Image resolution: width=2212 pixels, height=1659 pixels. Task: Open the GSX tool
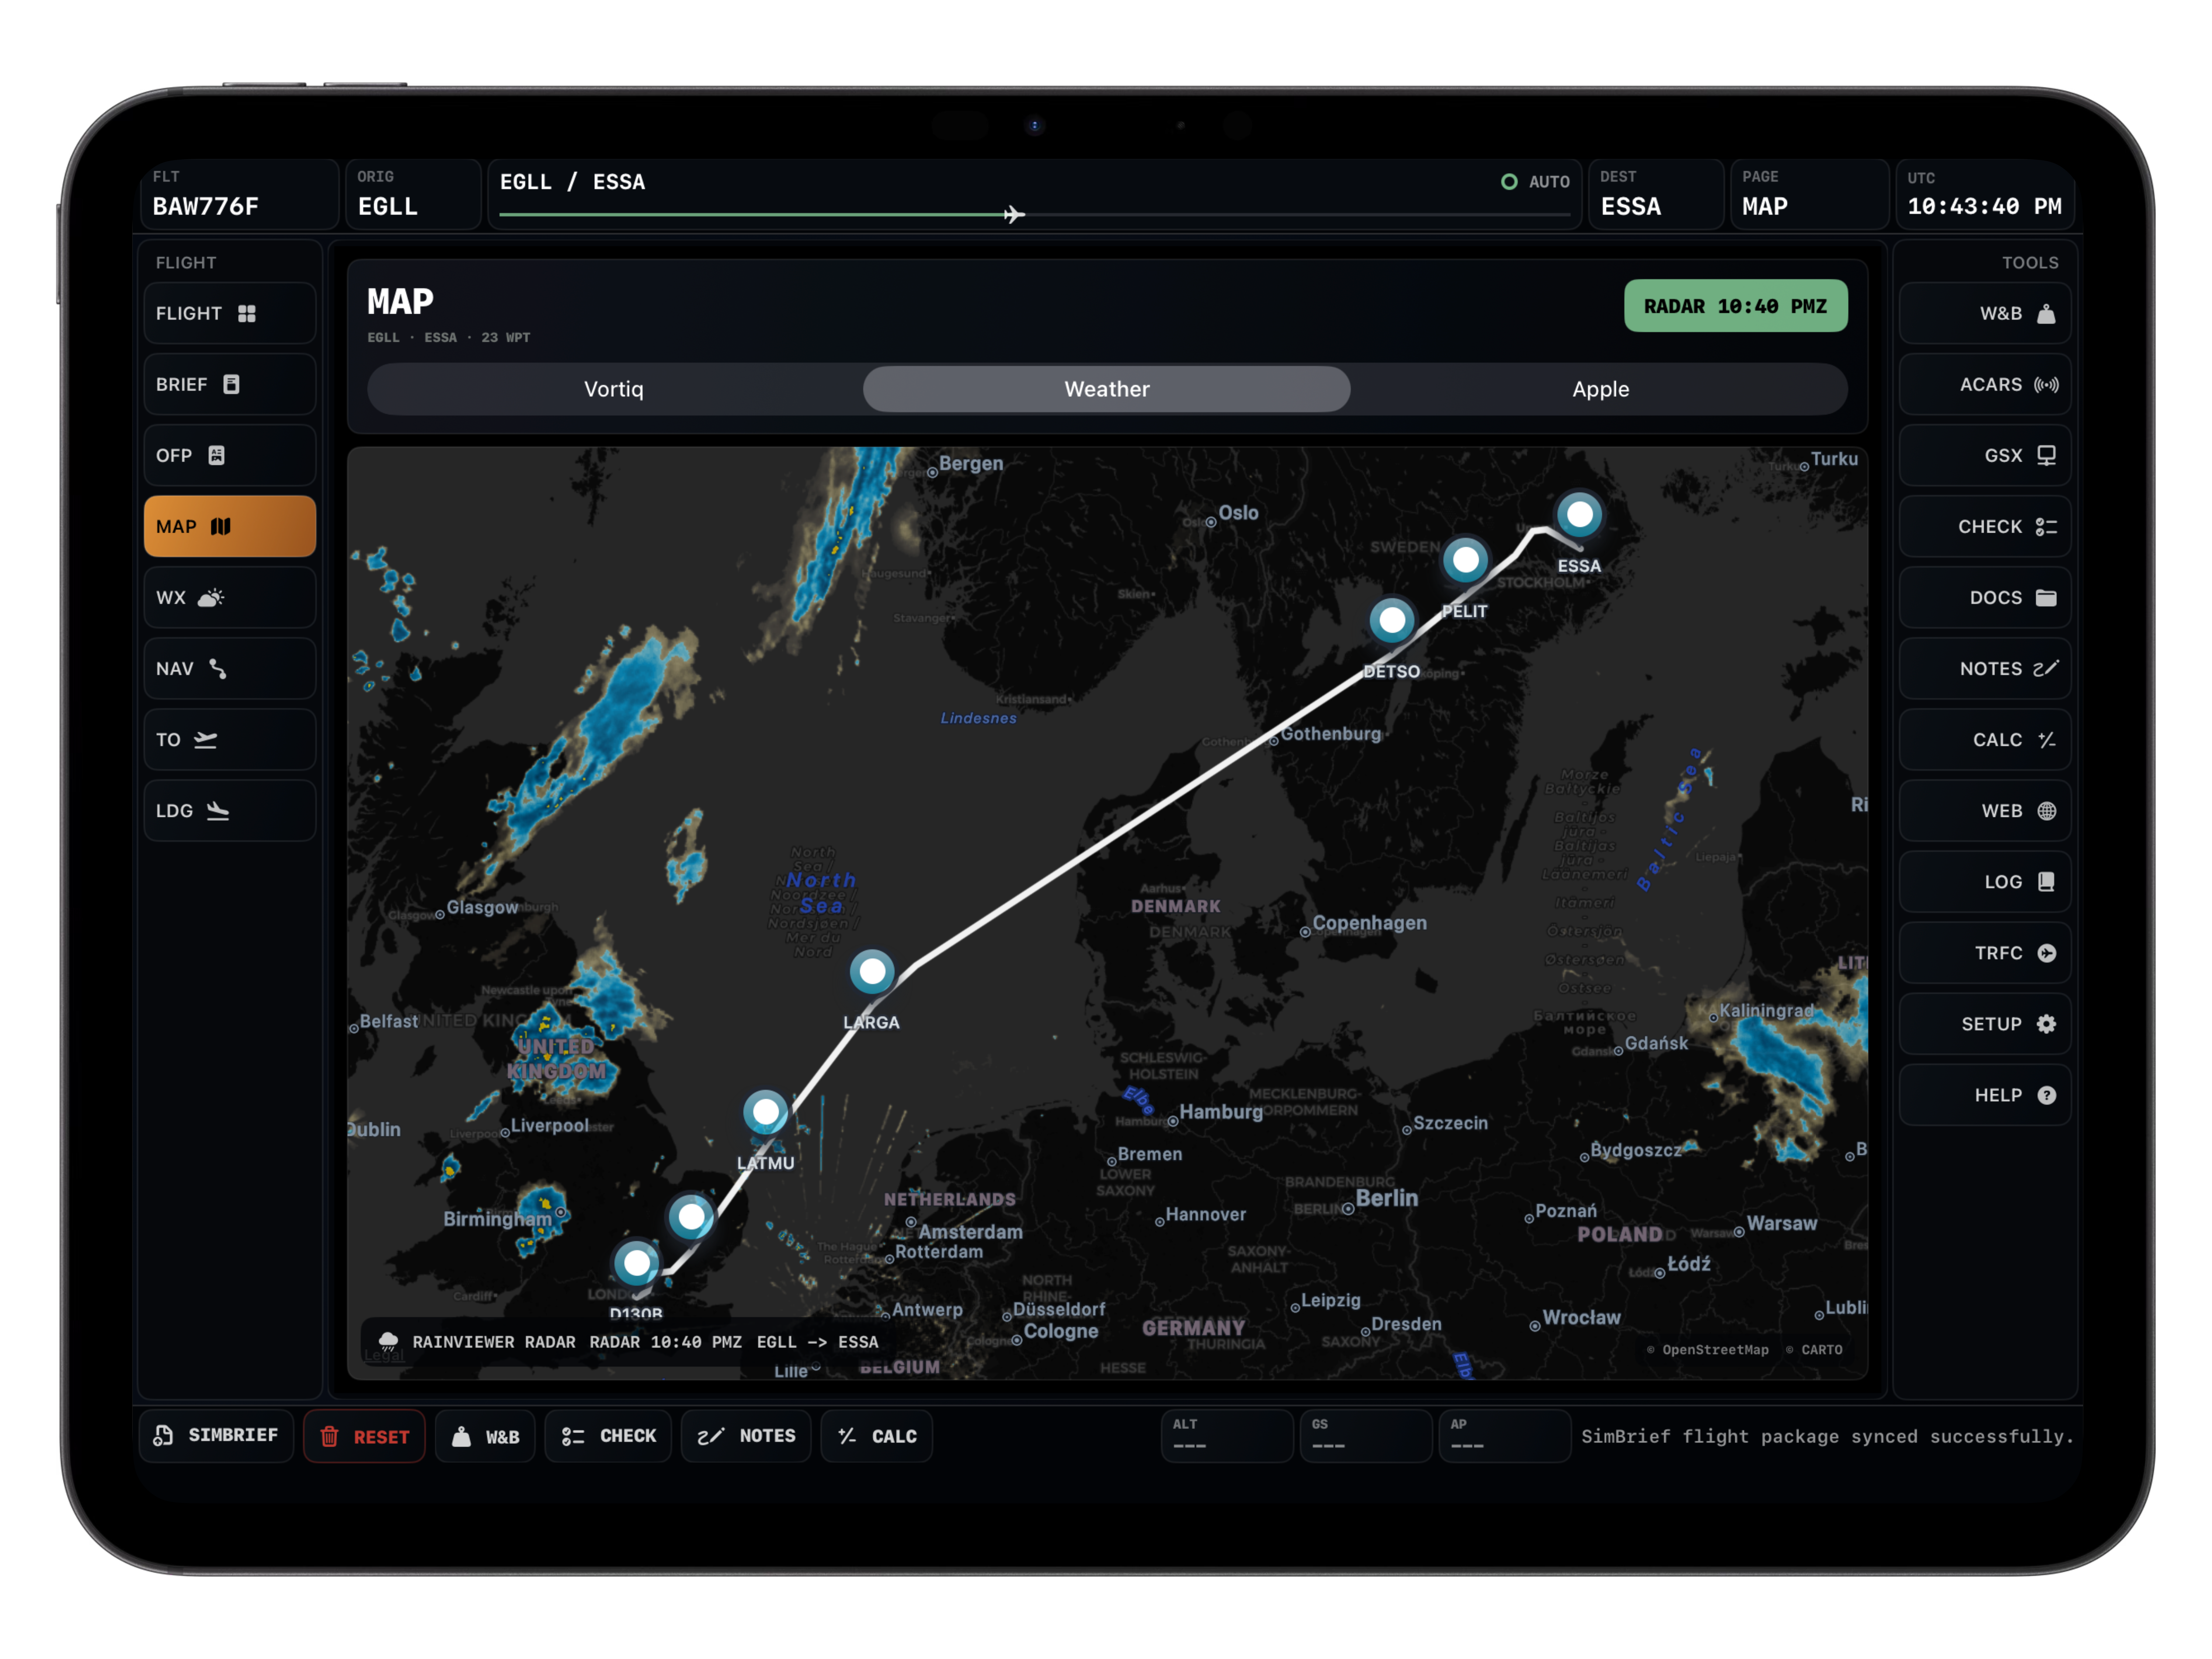coord(1985,456)
